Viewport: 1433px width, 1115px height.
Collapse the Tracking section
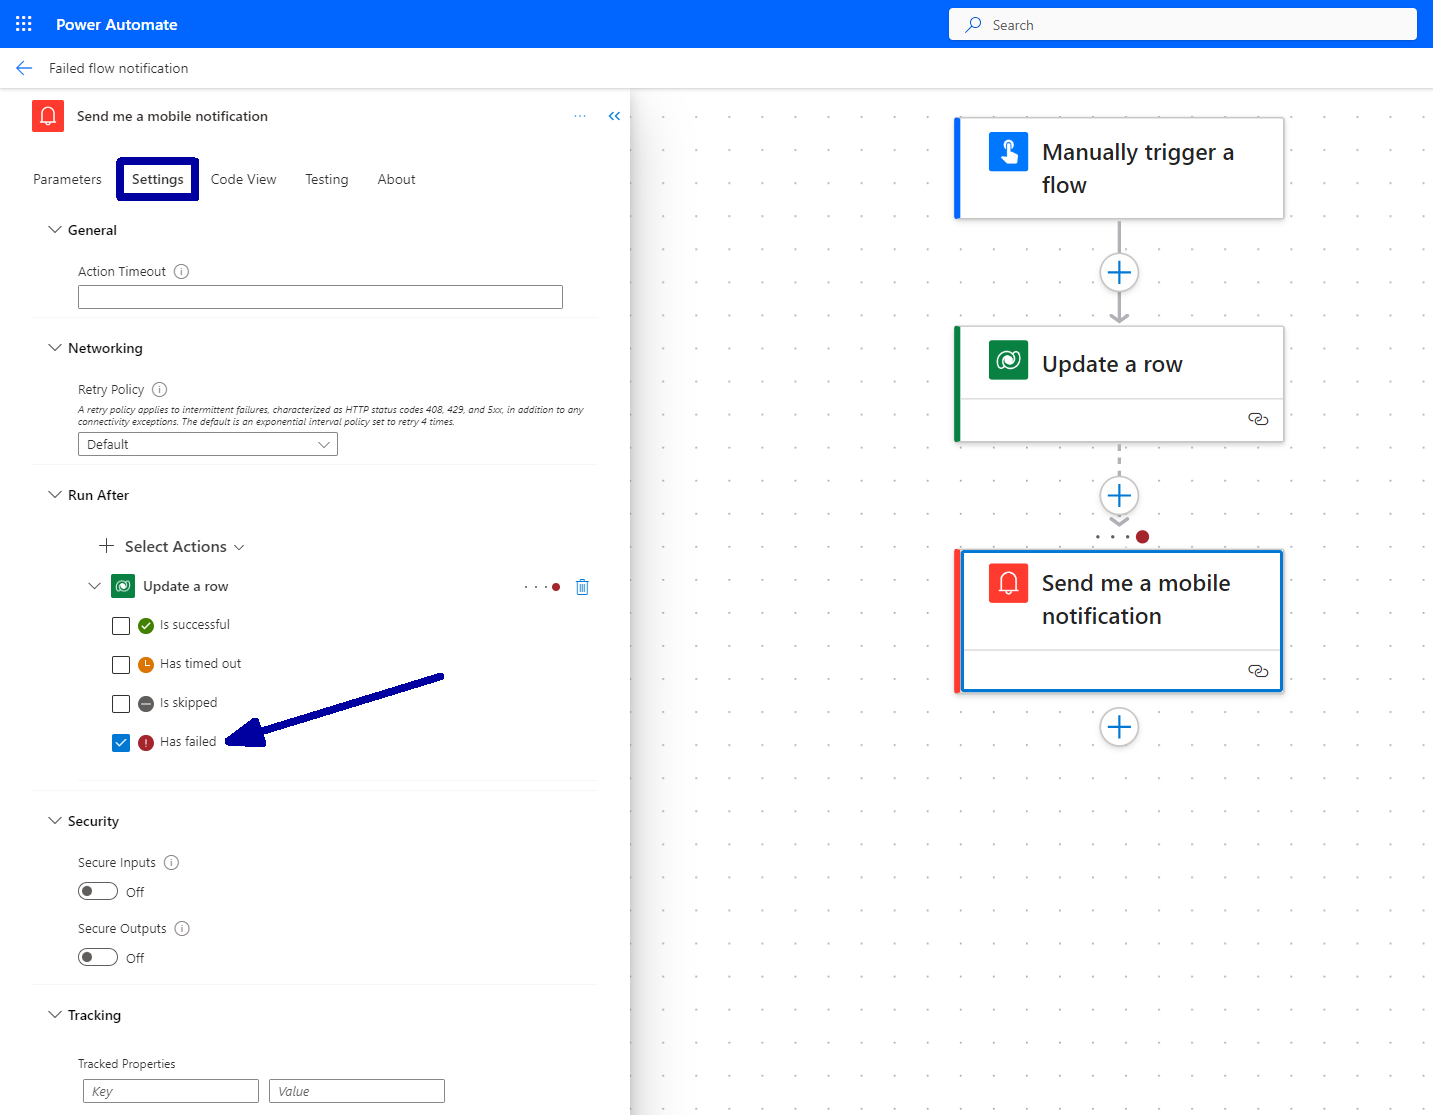click(x=55, y=1015)
